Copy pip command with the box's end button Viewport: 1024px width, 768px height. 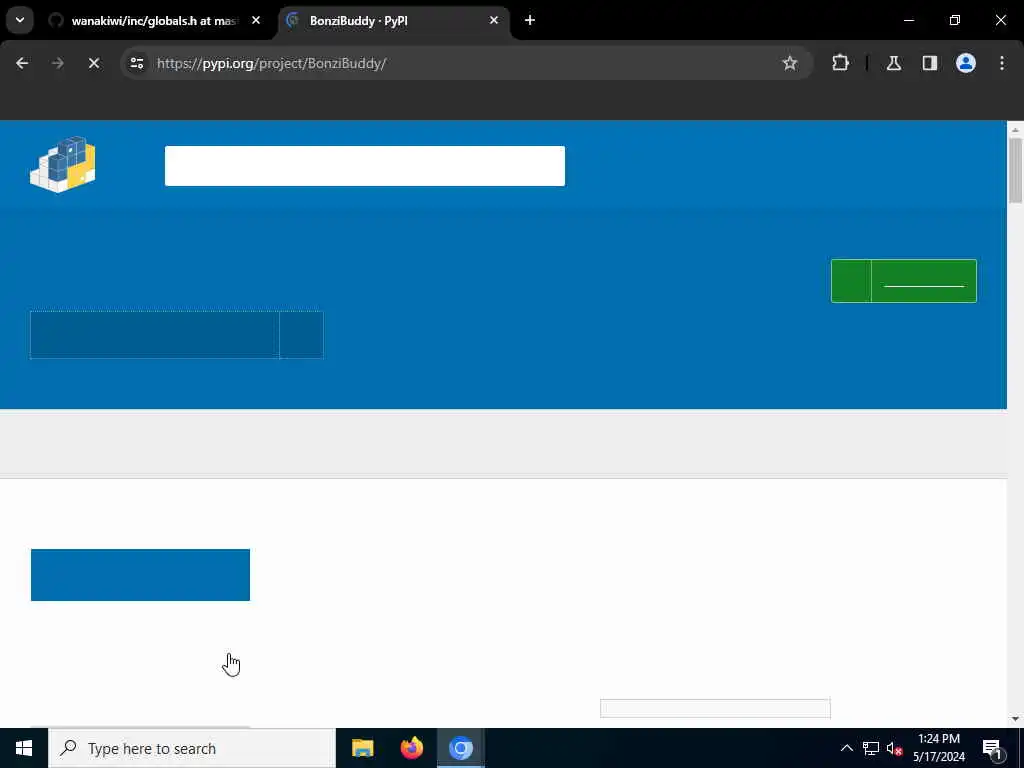pos(301,334)
